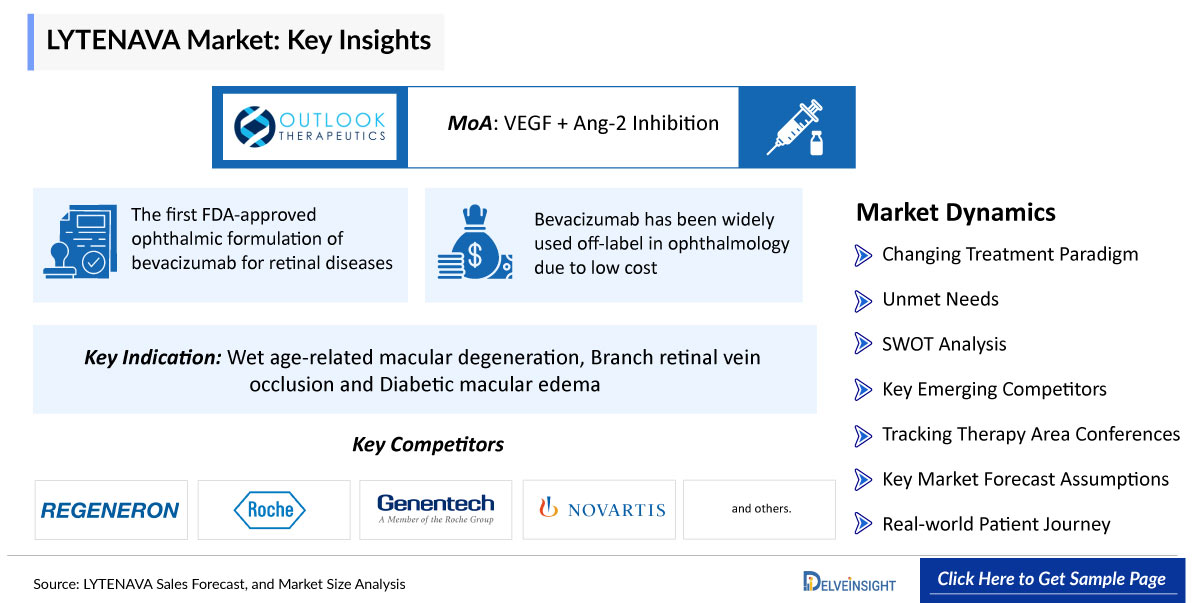This screenshot has width=1200, height=603.
Task: Click the Outlook Therapeutics logo
Action: pyautogui.click(x=309, y=126)
